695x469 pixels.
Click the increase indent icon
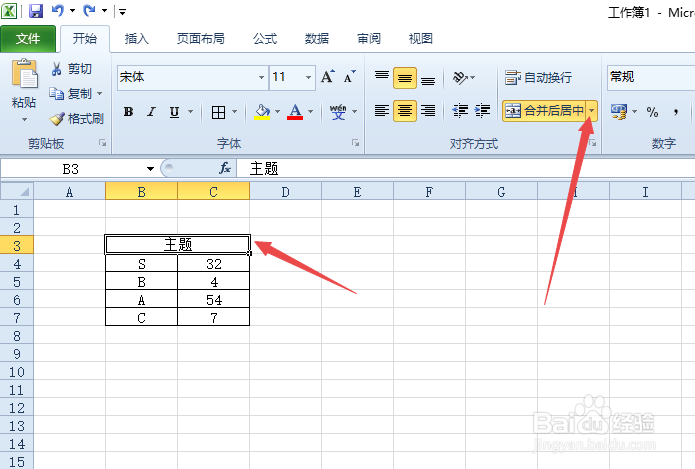pyautogui.click(x=482, y=110)
